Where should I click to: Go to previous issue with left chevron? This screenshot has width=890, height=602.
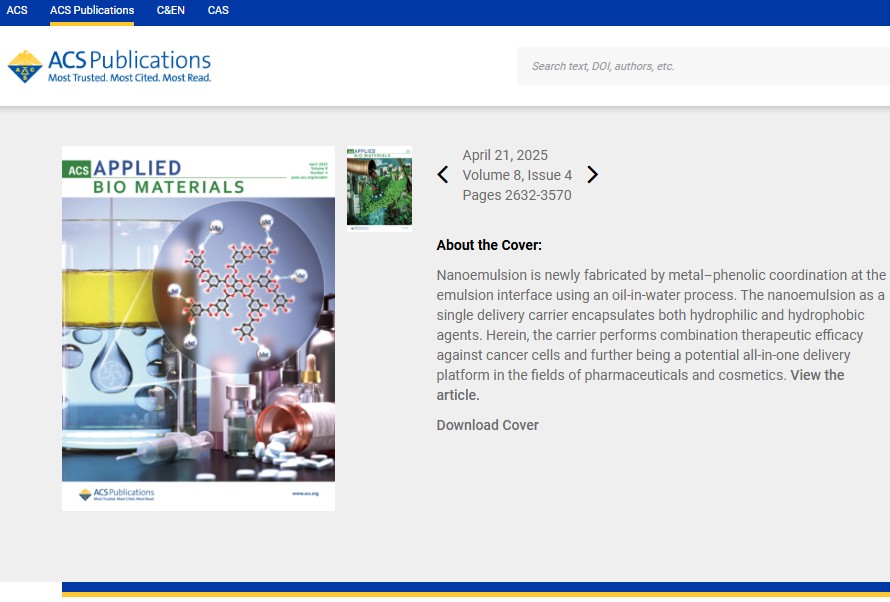coord(443,175)
